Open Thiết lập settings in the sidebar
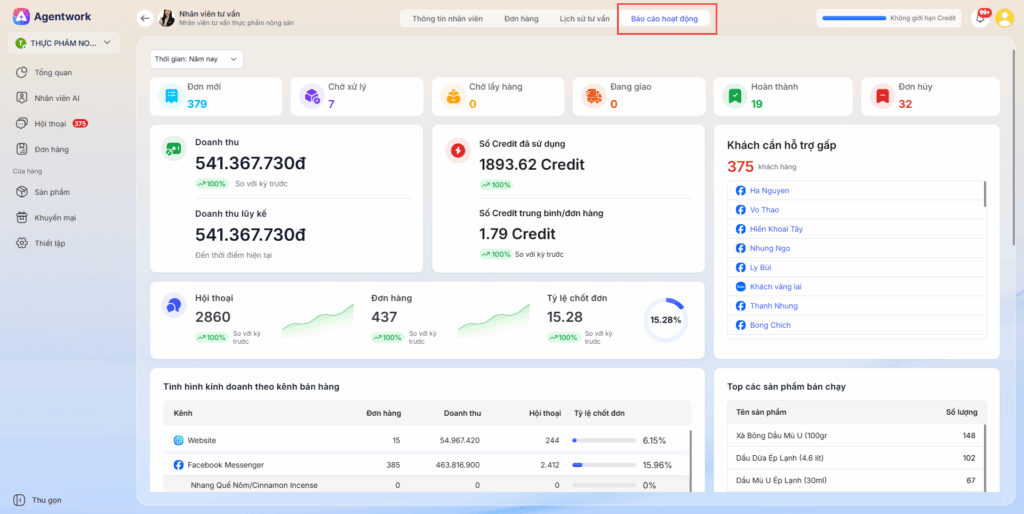Screen dimensions: 1024x514 (x=49, y=243)
